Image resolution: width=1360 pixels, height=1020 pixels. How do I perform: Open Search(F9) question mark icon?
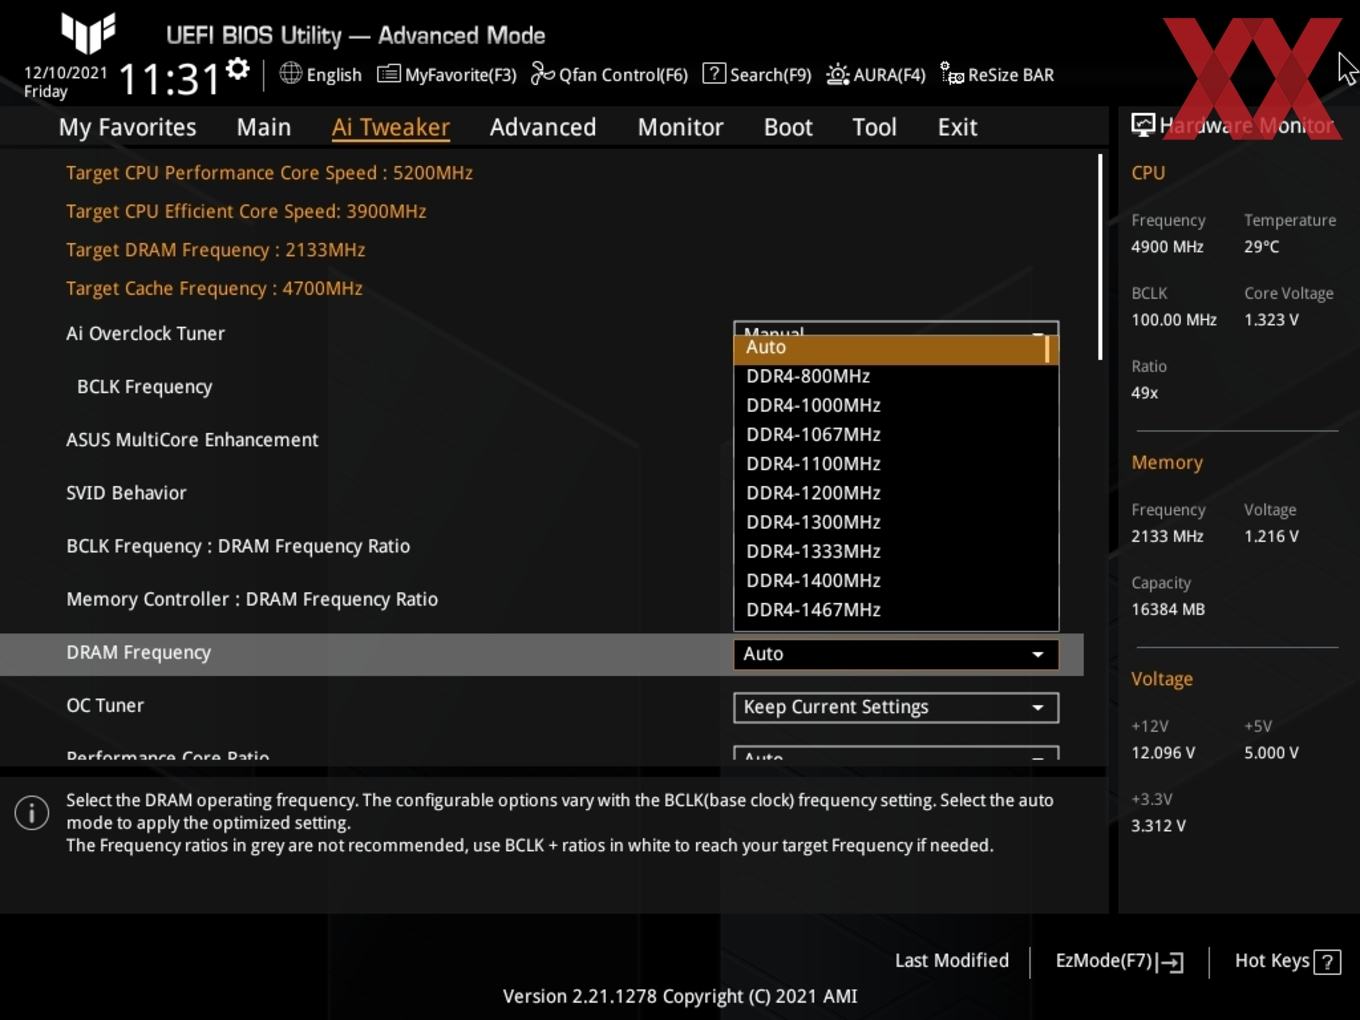pyautogui.click(x=714, y=73)
